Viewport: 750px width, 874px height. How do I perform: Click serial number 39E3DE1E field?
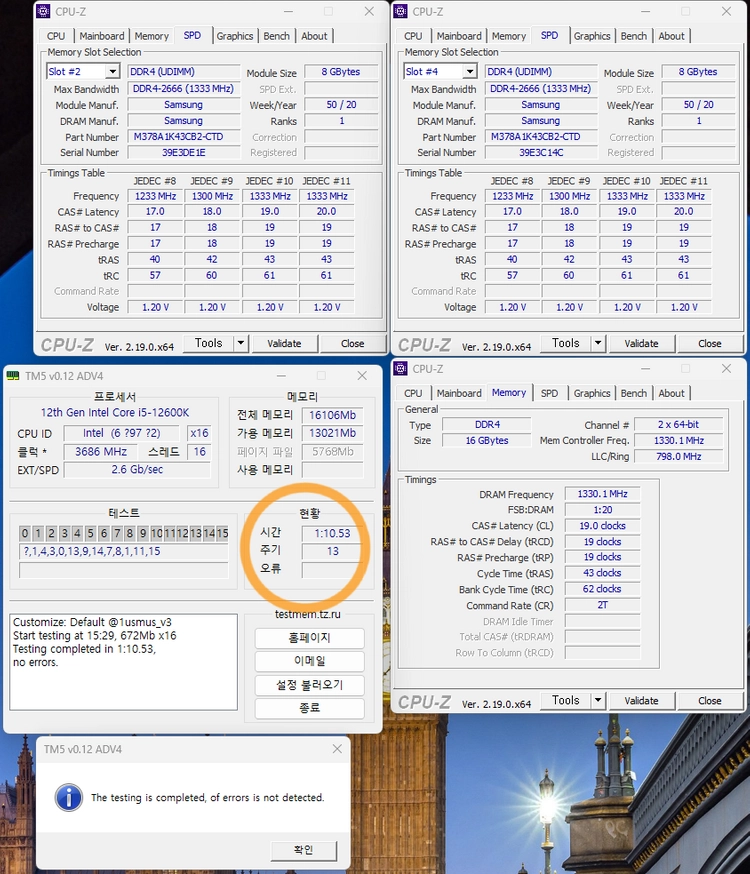(184, 152)
